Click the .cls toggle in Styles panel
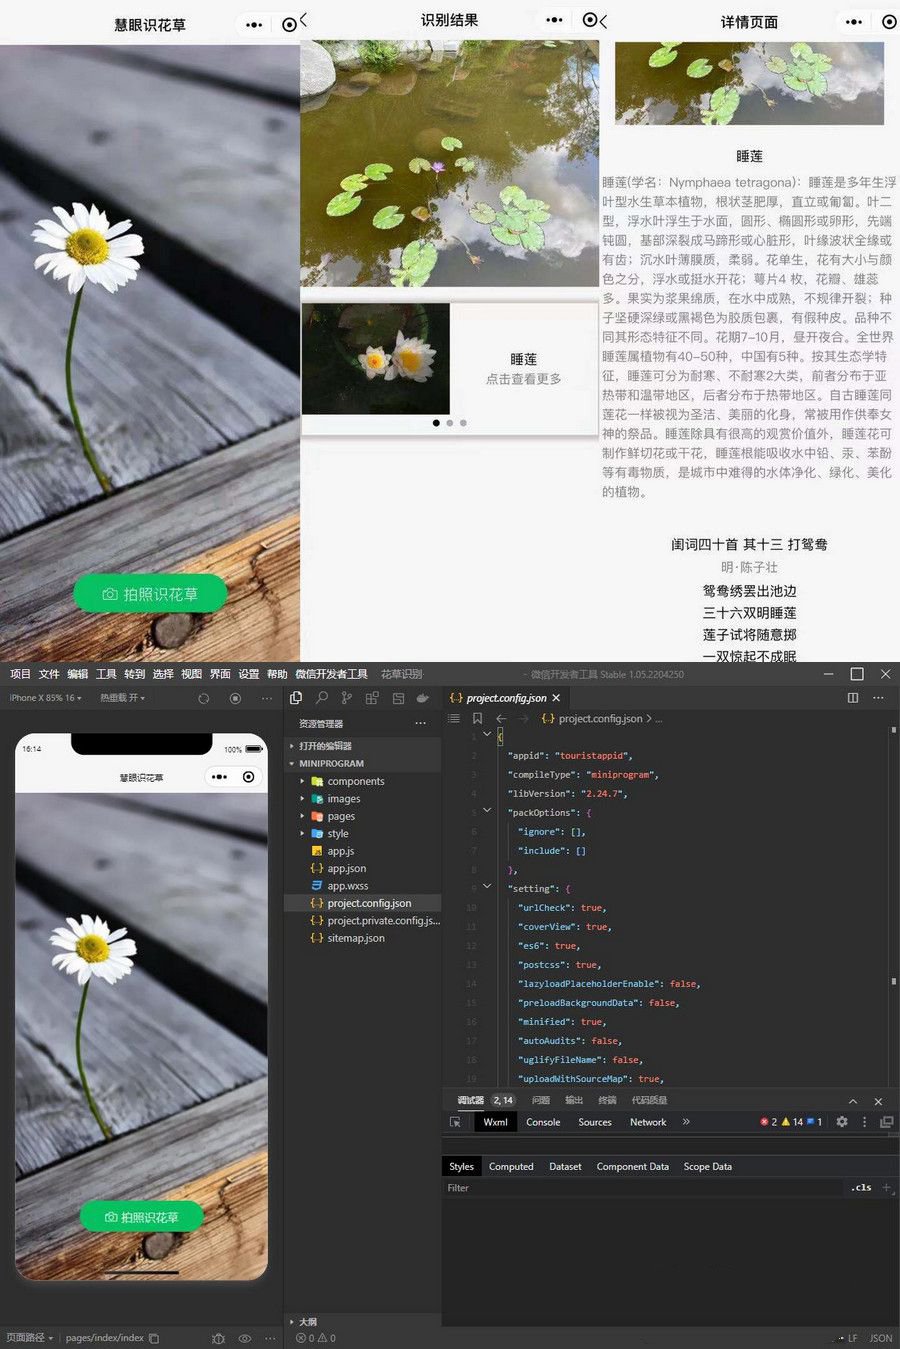The image size is (900, 1349). (861, 1187)
